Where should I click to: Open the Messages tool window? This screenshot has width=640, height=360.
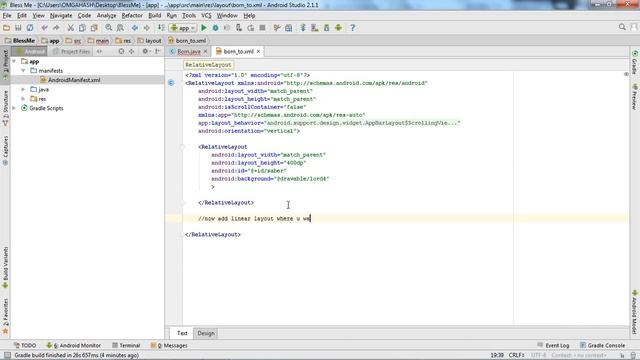tap(169, 345)
